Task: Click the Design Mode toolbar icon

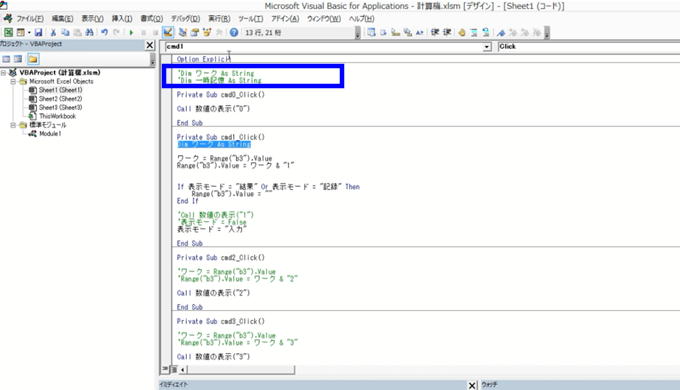Action: click(168, 32)
